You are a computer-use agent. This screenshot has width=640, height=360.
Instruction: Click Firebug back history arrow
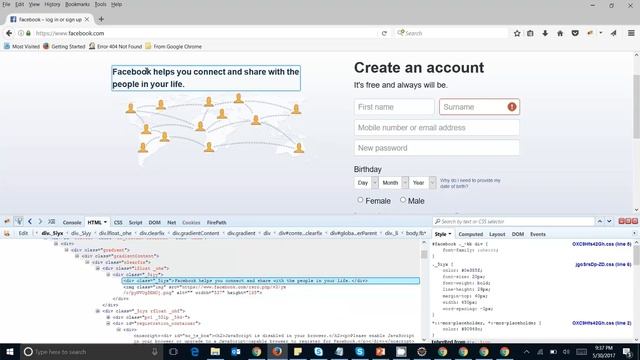click(30, 221)
